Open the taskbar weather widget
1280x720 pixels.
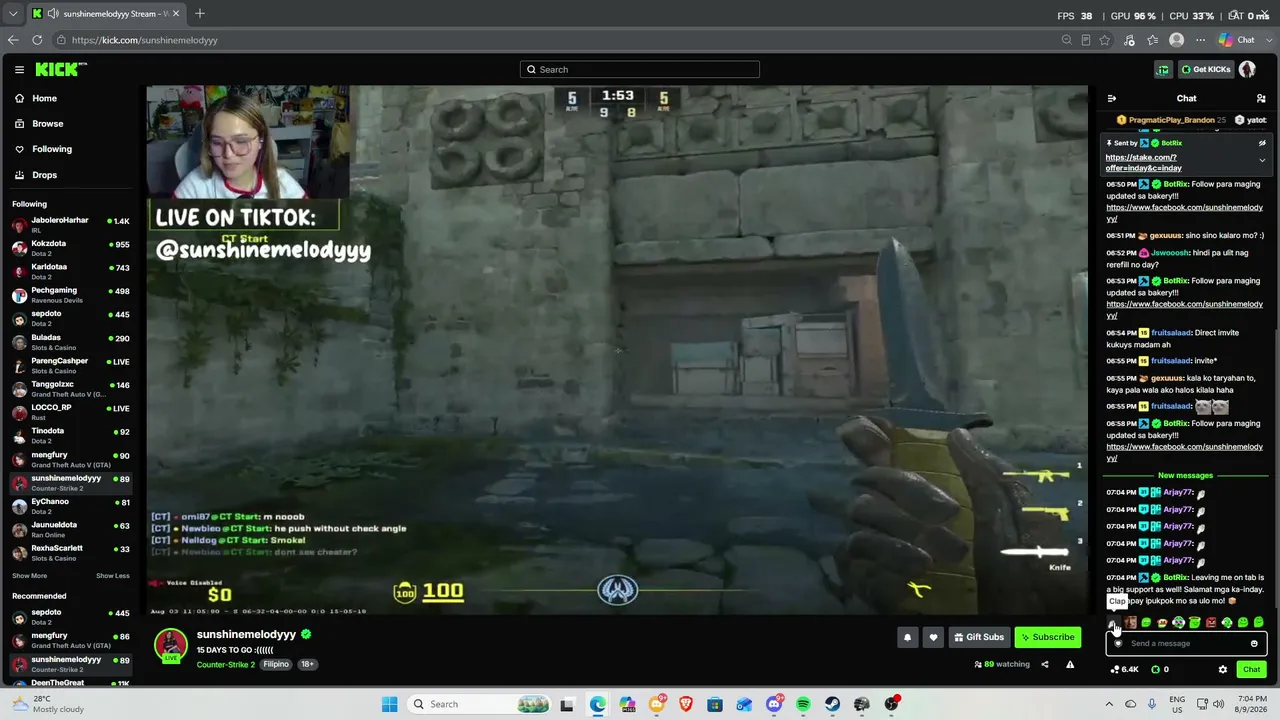coord(48,704)
